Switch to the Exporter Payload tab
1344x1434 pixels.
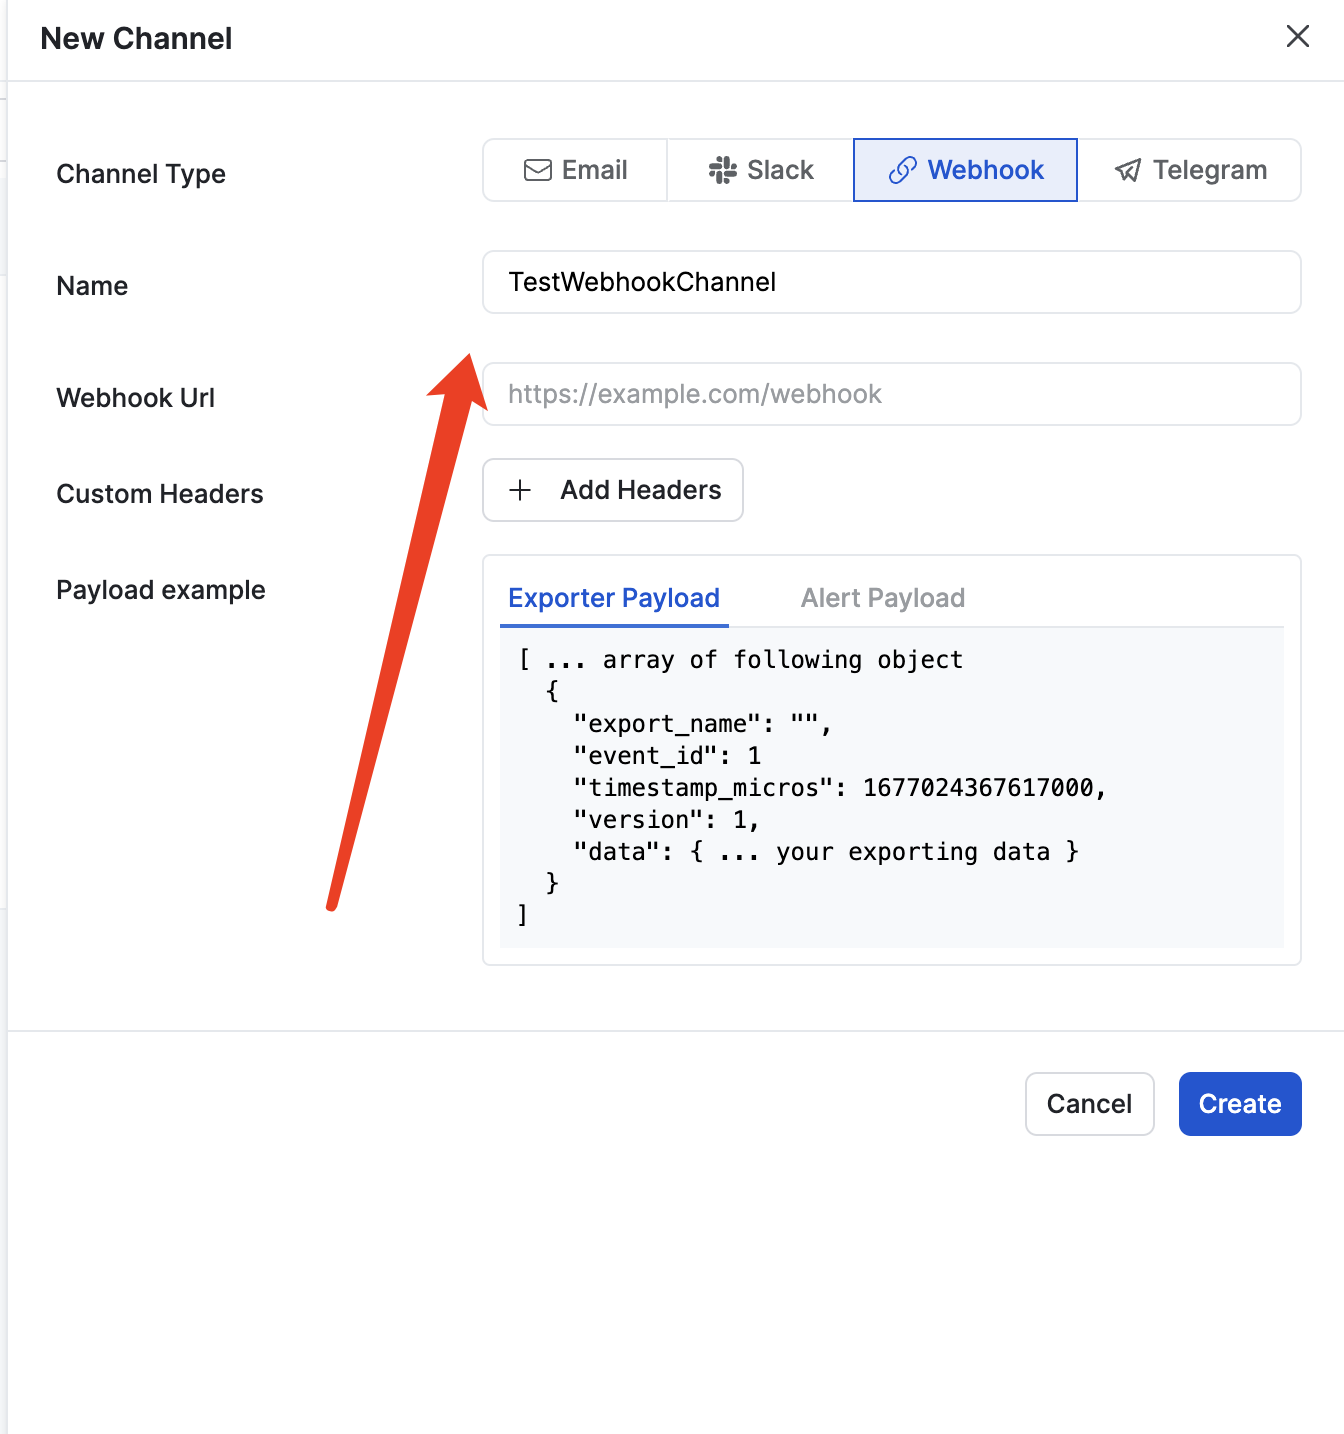[614, 598]
